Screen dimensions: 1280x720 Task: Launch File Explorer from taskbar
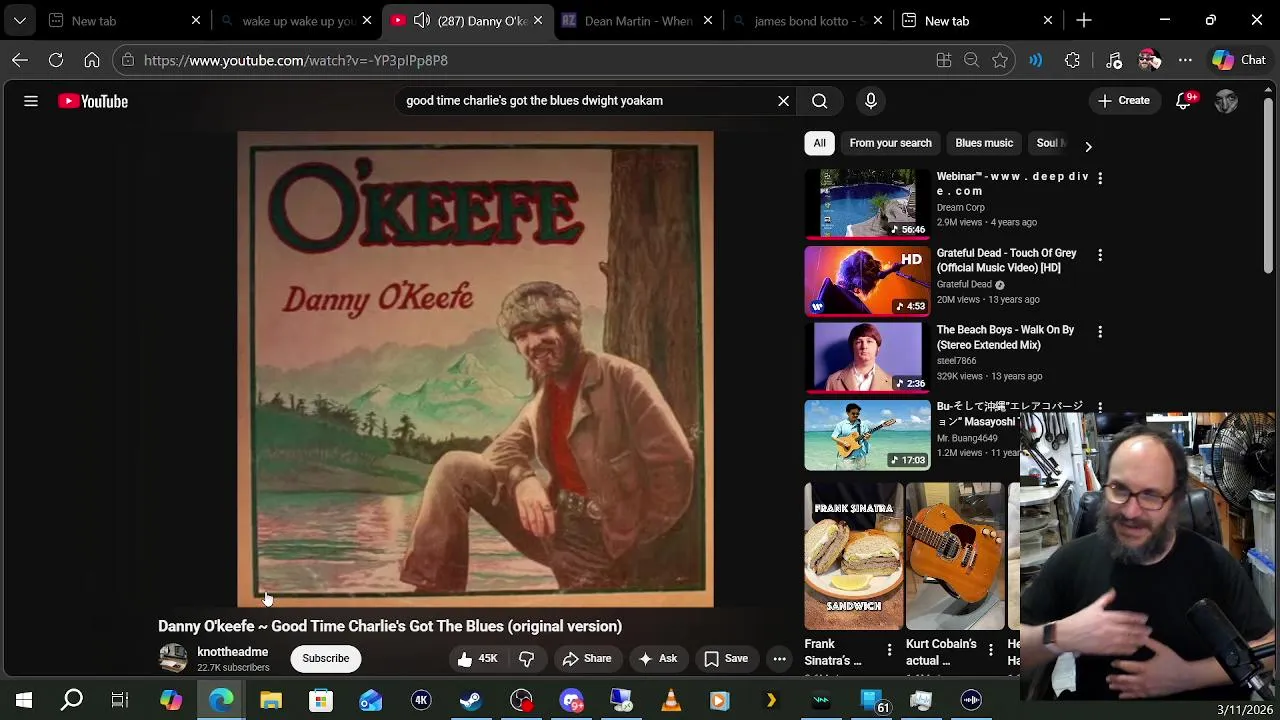(271, 700)
